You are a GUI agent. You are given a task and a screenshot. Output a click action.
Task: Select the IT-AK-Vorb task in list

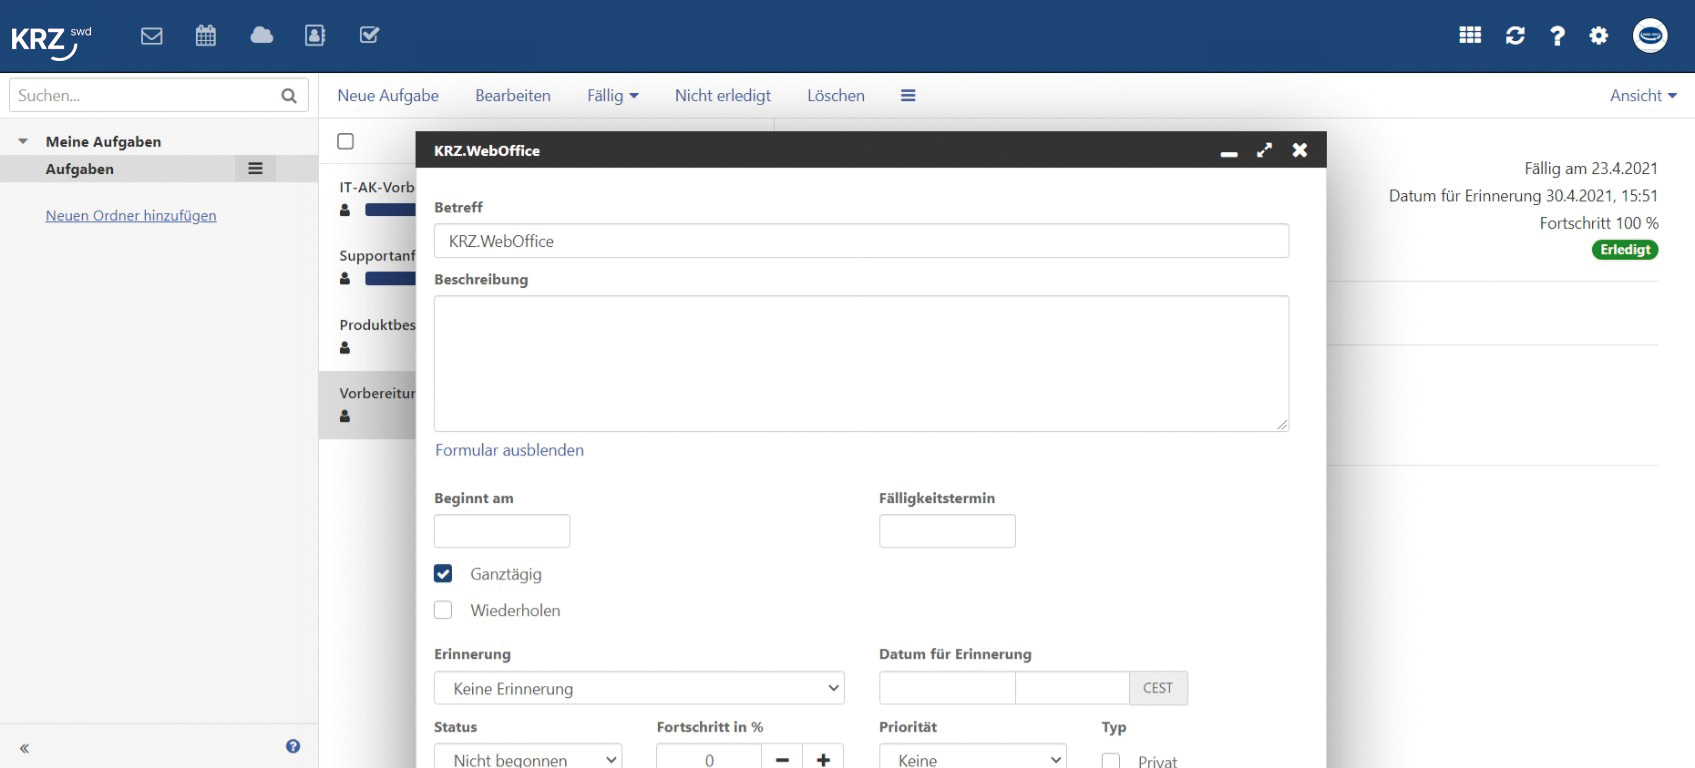tap(367, 197)
